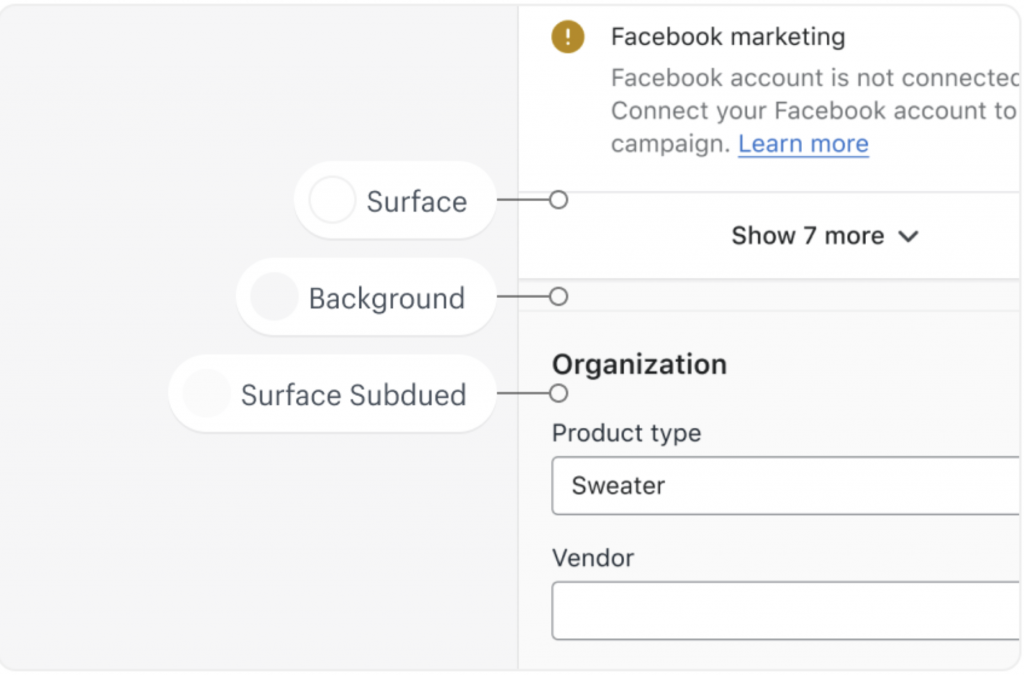1024x675 pixels.
Task: Click the Surface Subdued annotation marker dot
Action: 559,393
